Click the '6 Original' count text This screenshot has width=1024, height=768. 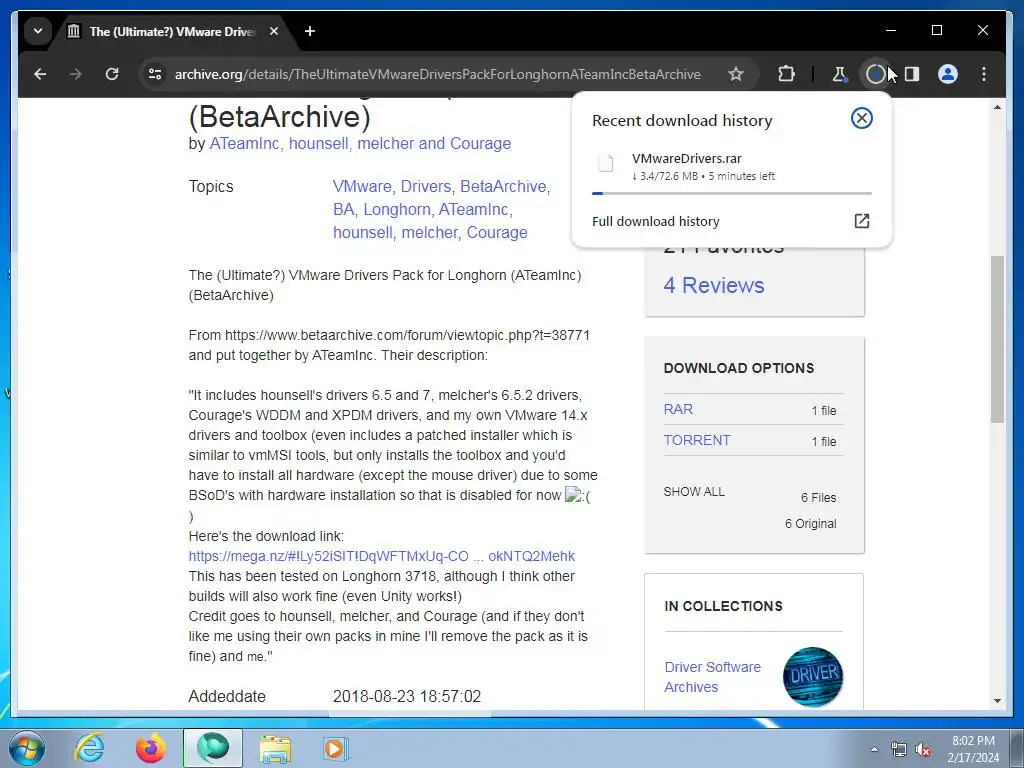(x=810, y=524)
